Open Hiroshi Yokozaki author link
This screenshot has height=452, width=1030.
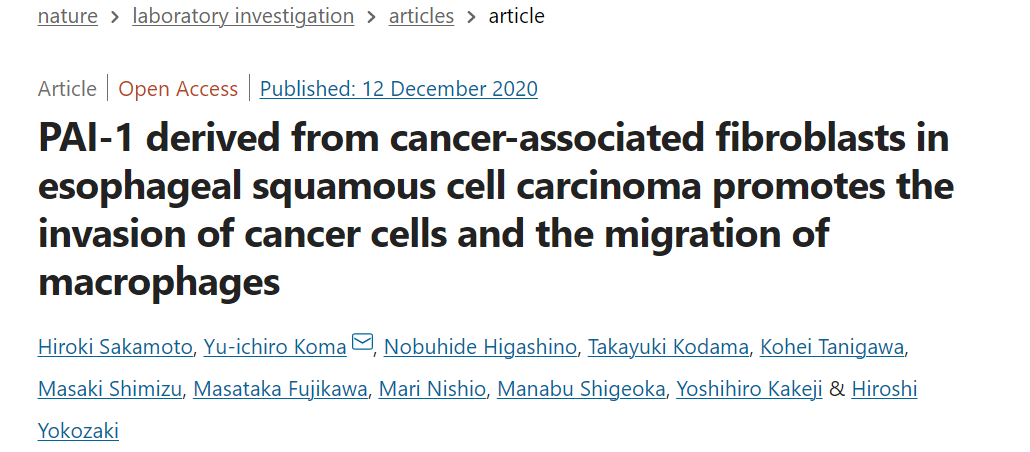coord(885,389)
